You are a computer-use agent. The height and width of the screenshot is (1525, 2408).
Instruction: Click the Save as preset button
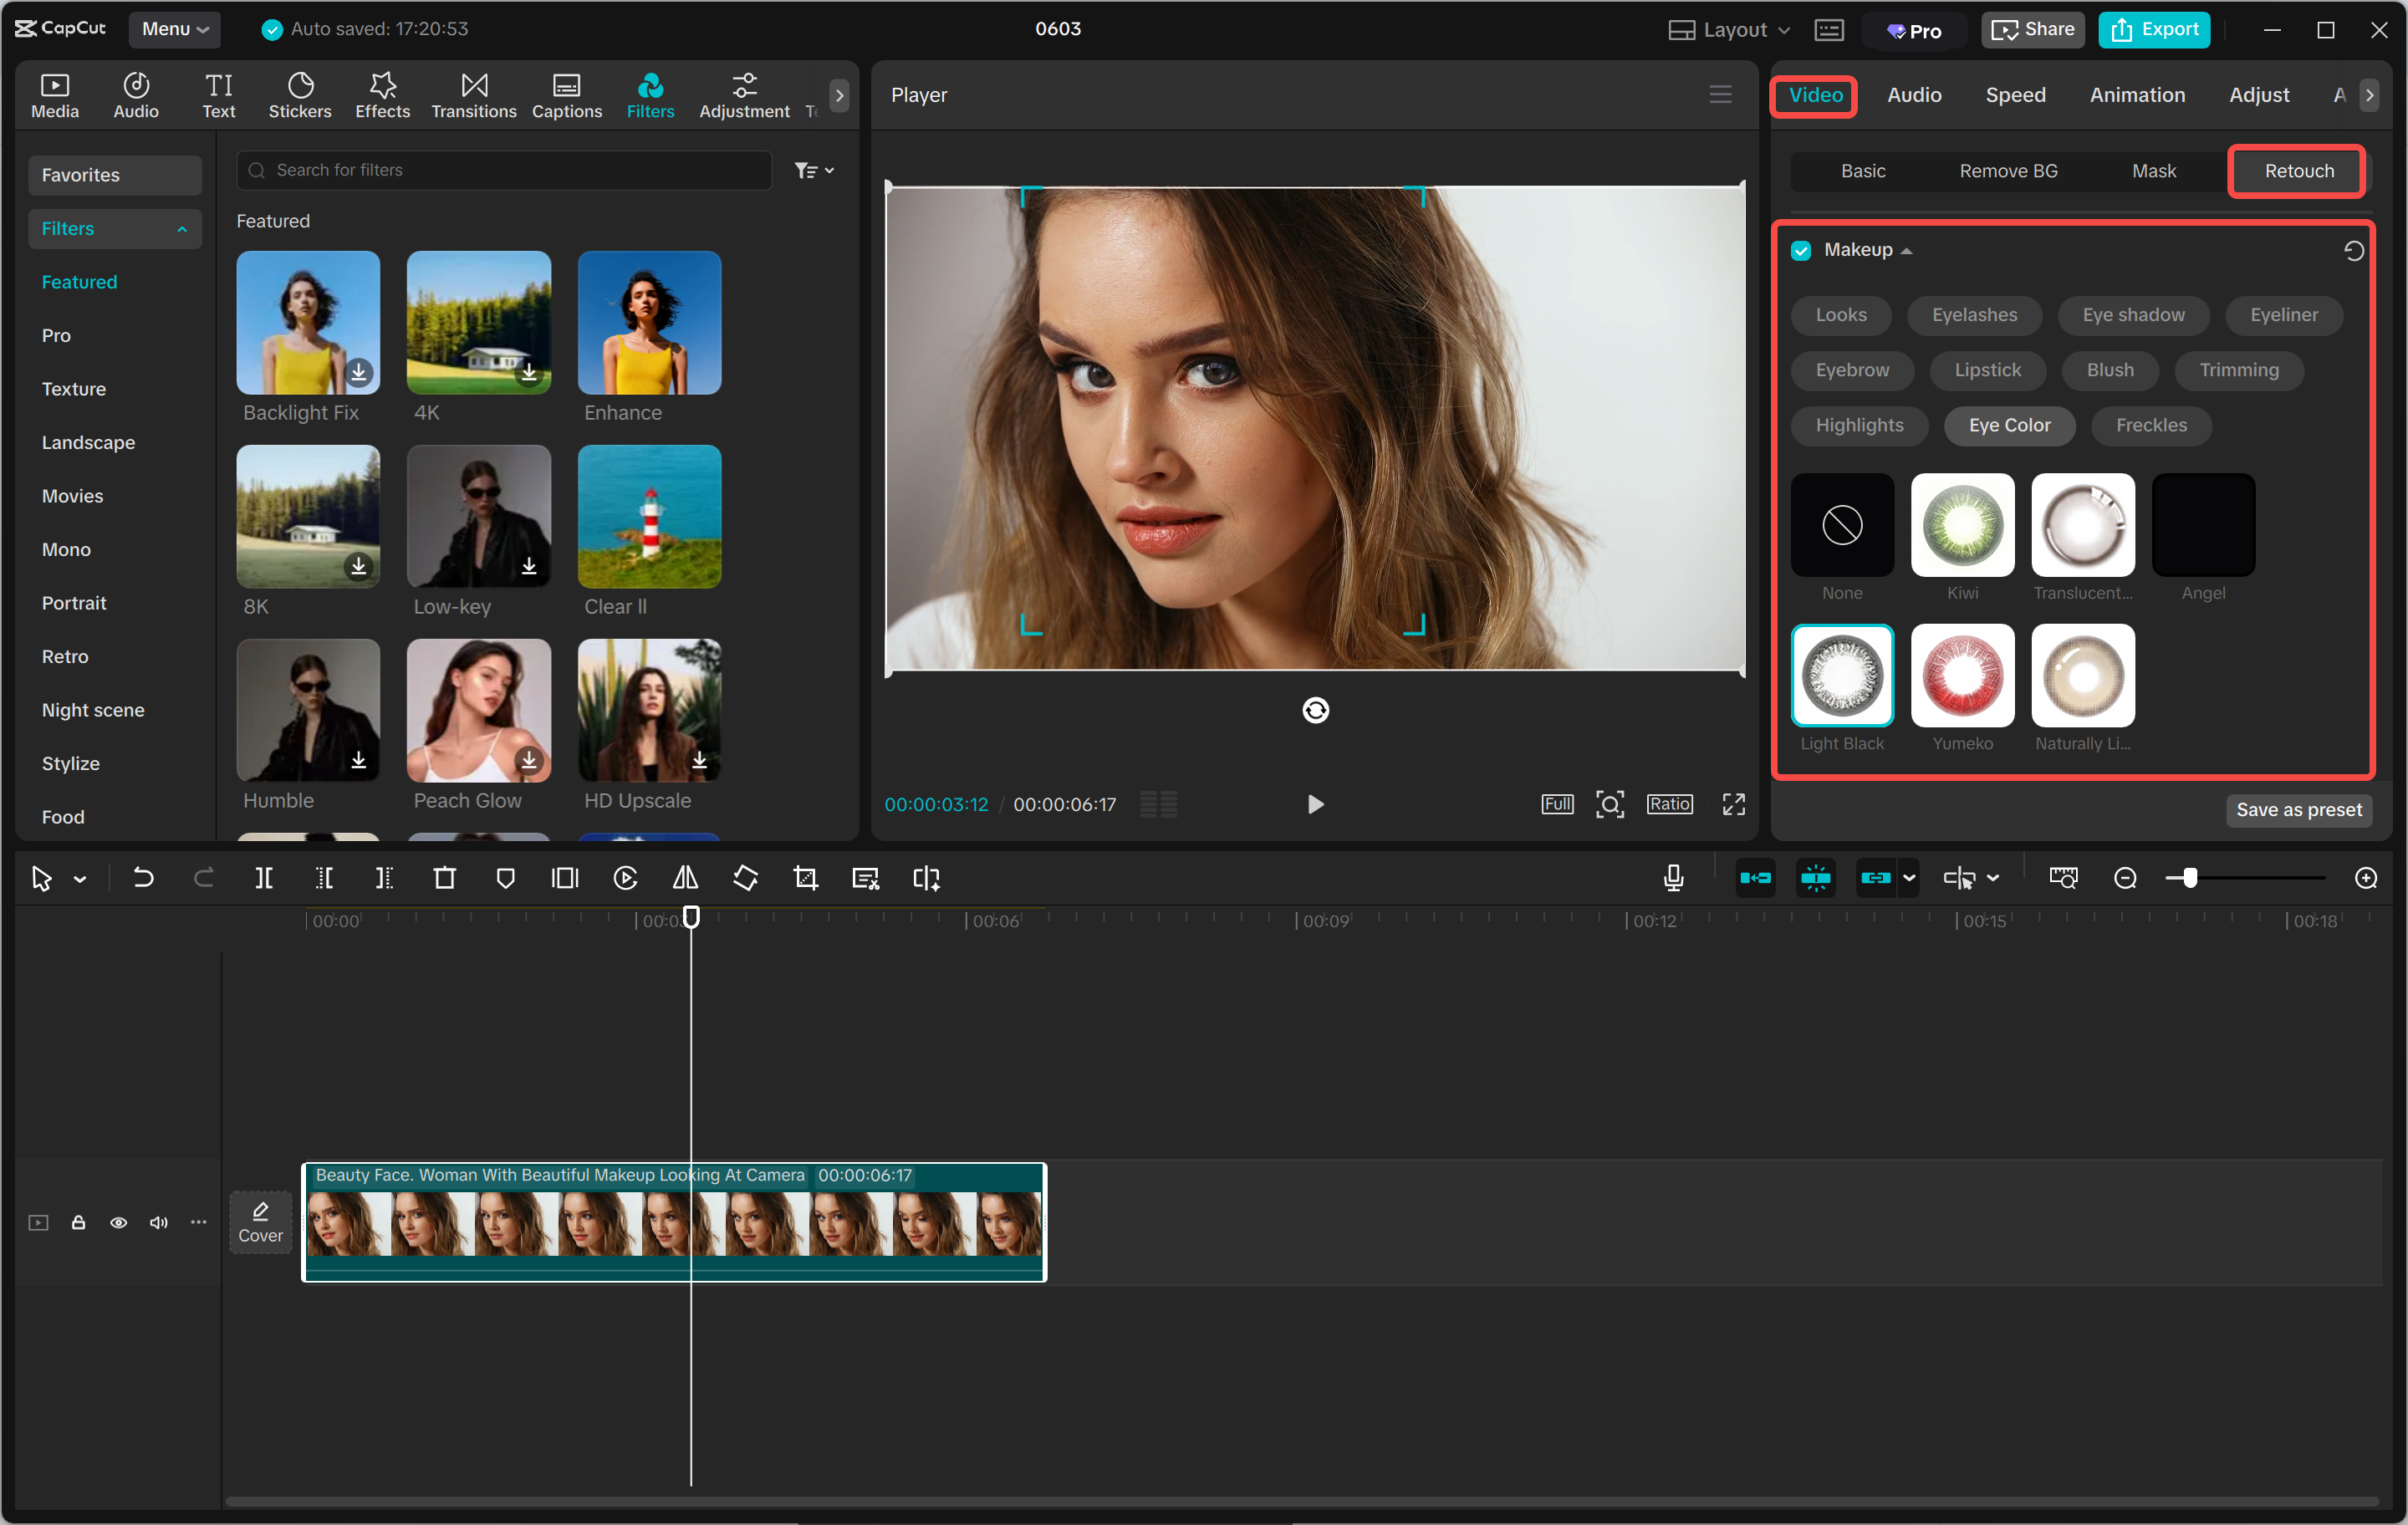click(x=2299, y=810)
